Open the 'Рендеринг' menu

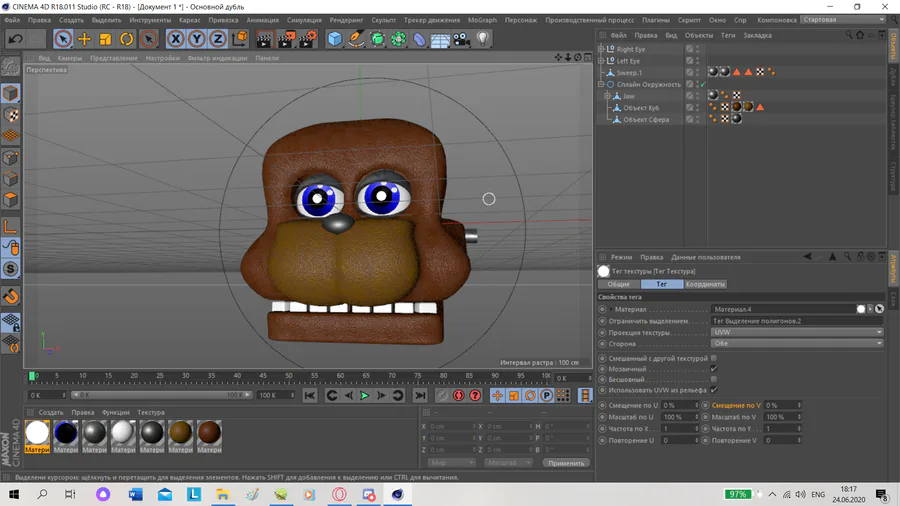[346, 20]
